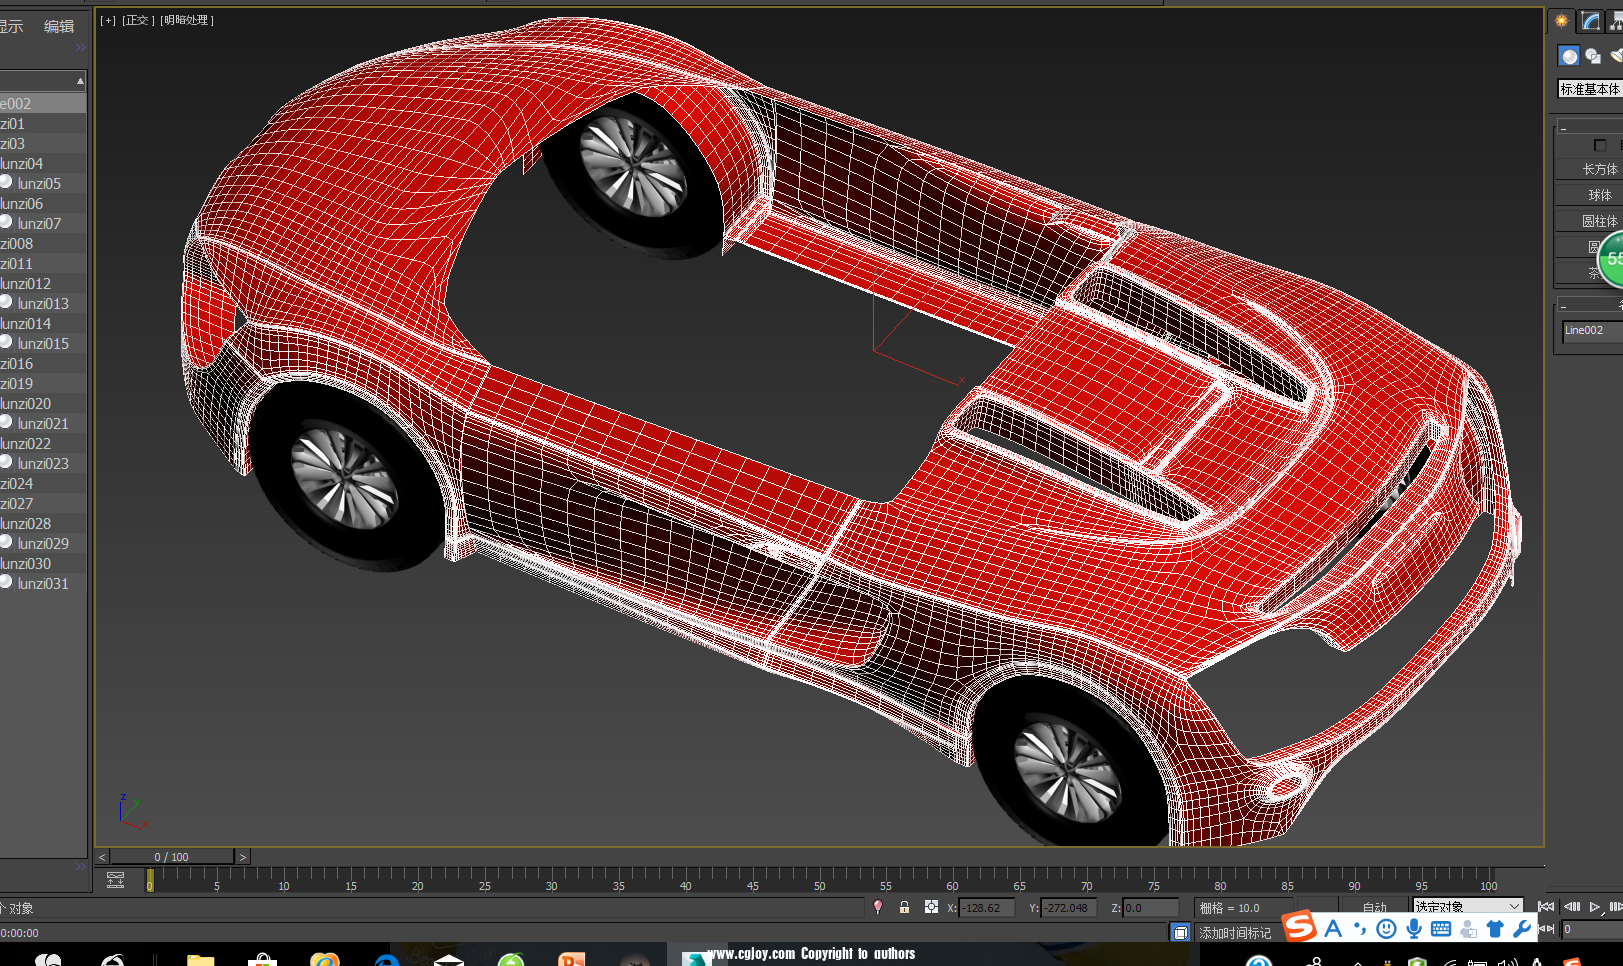
Task: Open the [正交] viewport view menu
Action: click(138, 20)
